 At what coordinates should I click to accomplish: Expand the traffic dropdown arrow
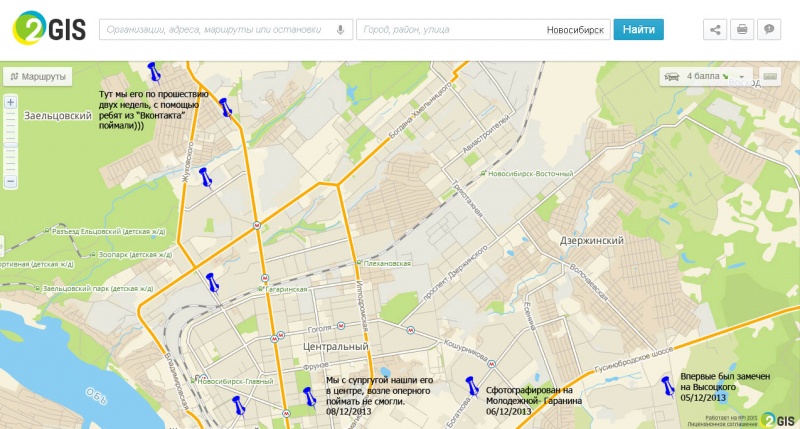[x=741, y=76]
